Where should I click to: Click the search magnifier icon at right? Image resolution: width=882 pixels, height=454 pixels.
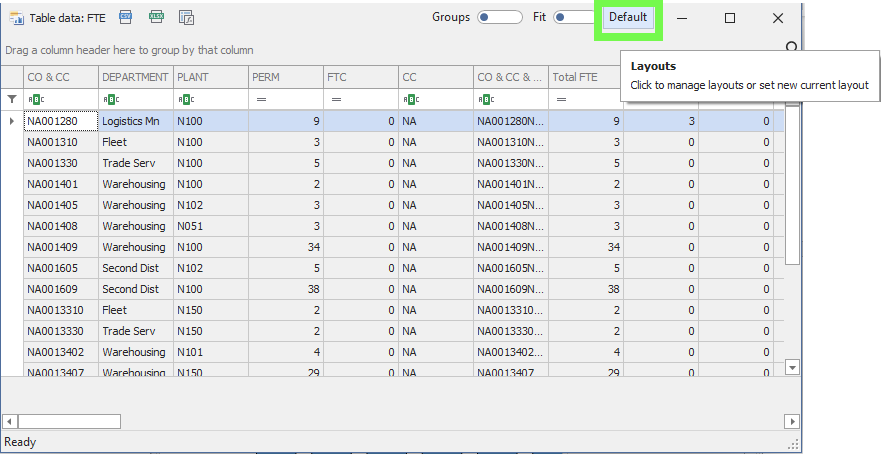click(x=792, y=47)
